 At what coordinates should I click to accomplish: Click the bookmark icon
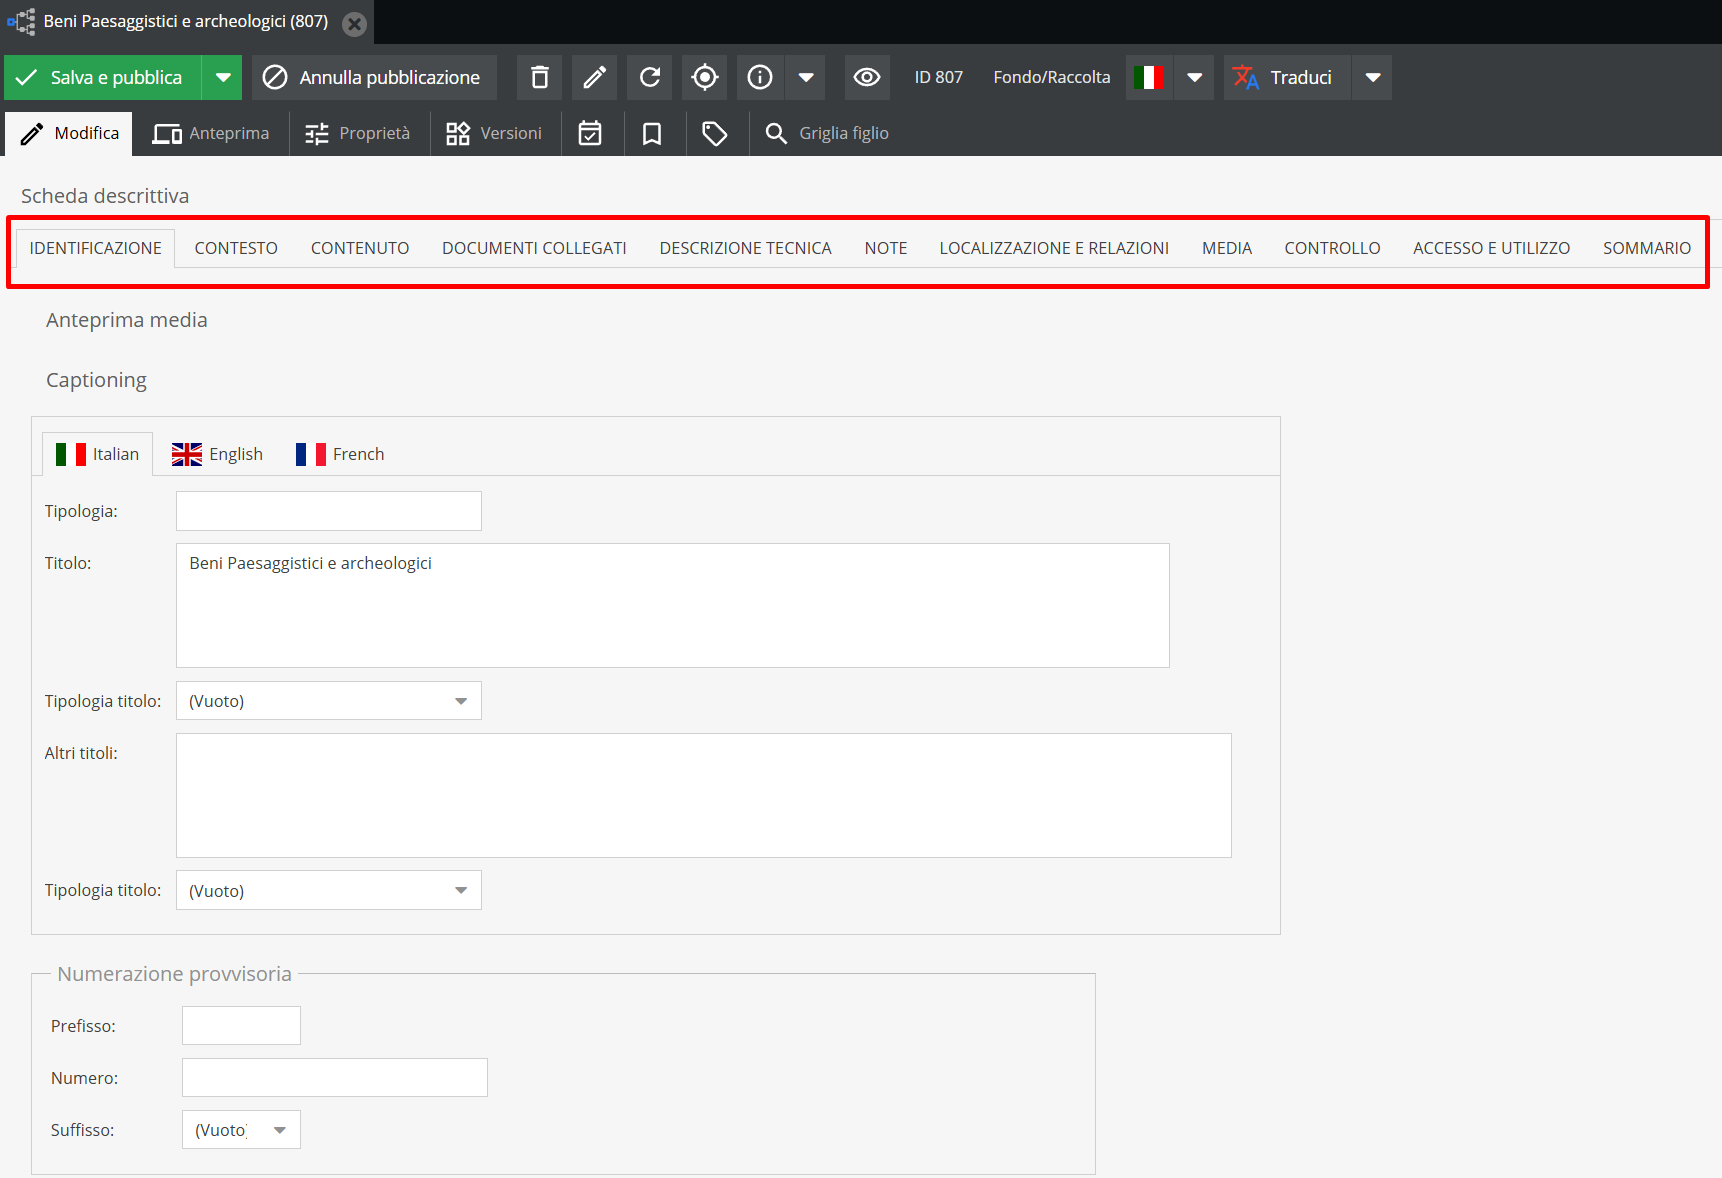(x=652, y=133)
